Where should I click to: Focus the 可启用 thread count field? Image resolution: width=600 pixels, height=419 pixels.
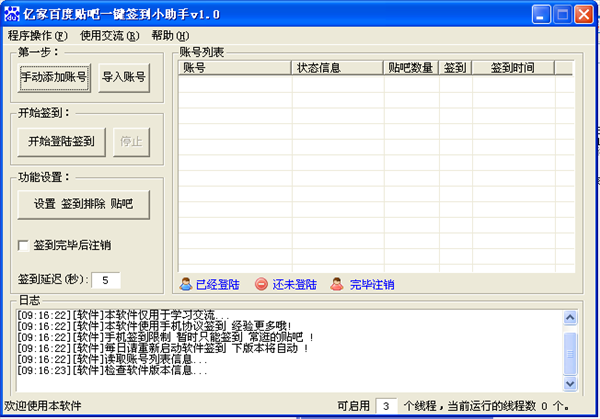tap(386, 406)
